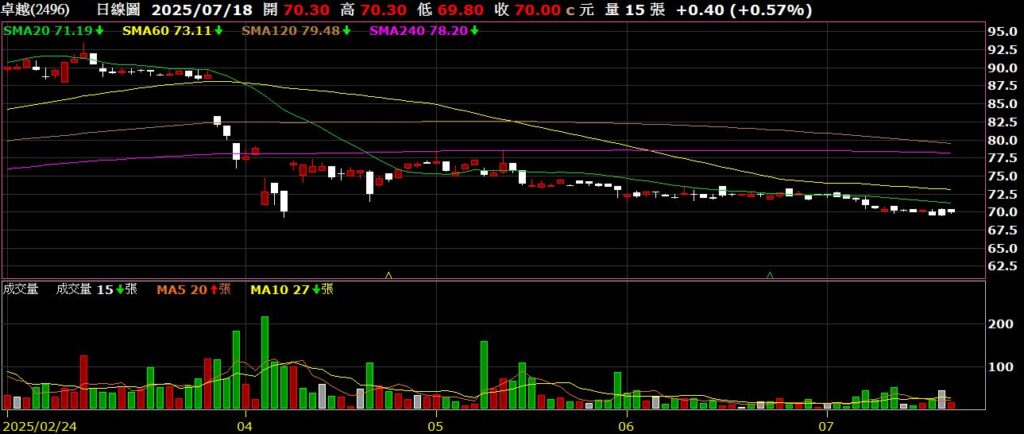Image resolution: width=1024 pixels, height=434 pixels.
Task: Click the down arrow after SMA240 78.20
Action: click(x=474, y=31)
